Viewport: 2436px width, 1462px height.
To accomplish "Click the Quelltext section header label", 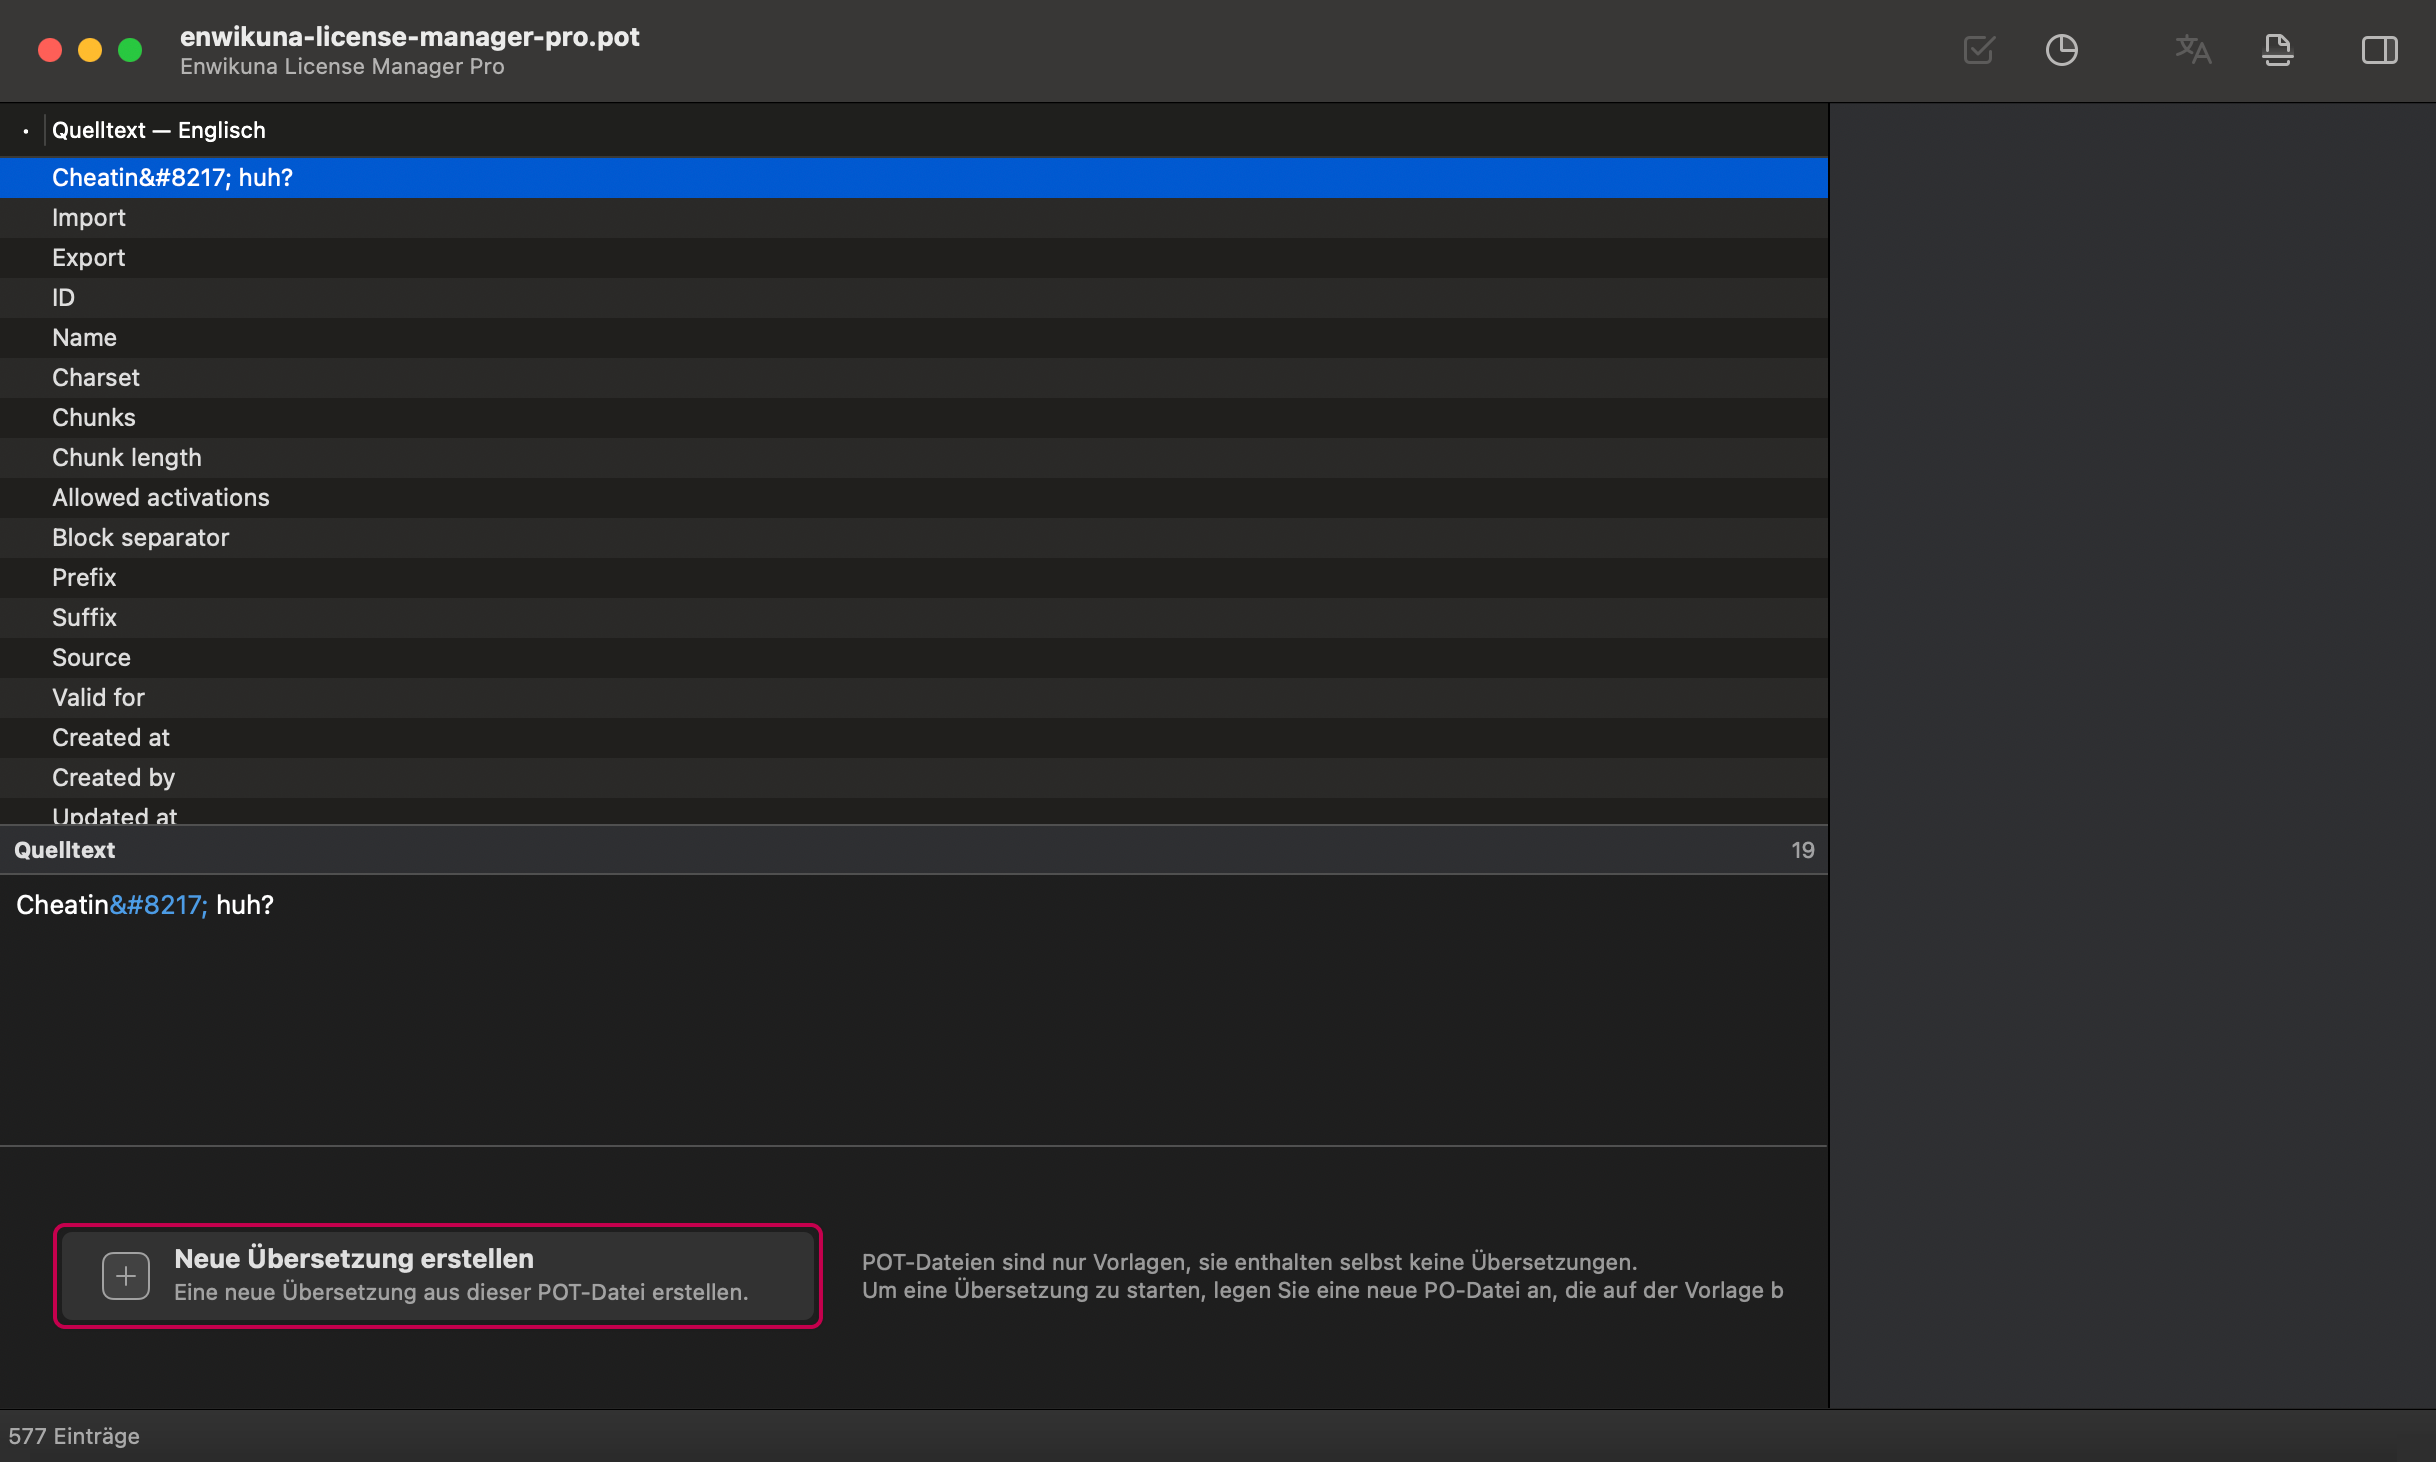I will 64,850.
